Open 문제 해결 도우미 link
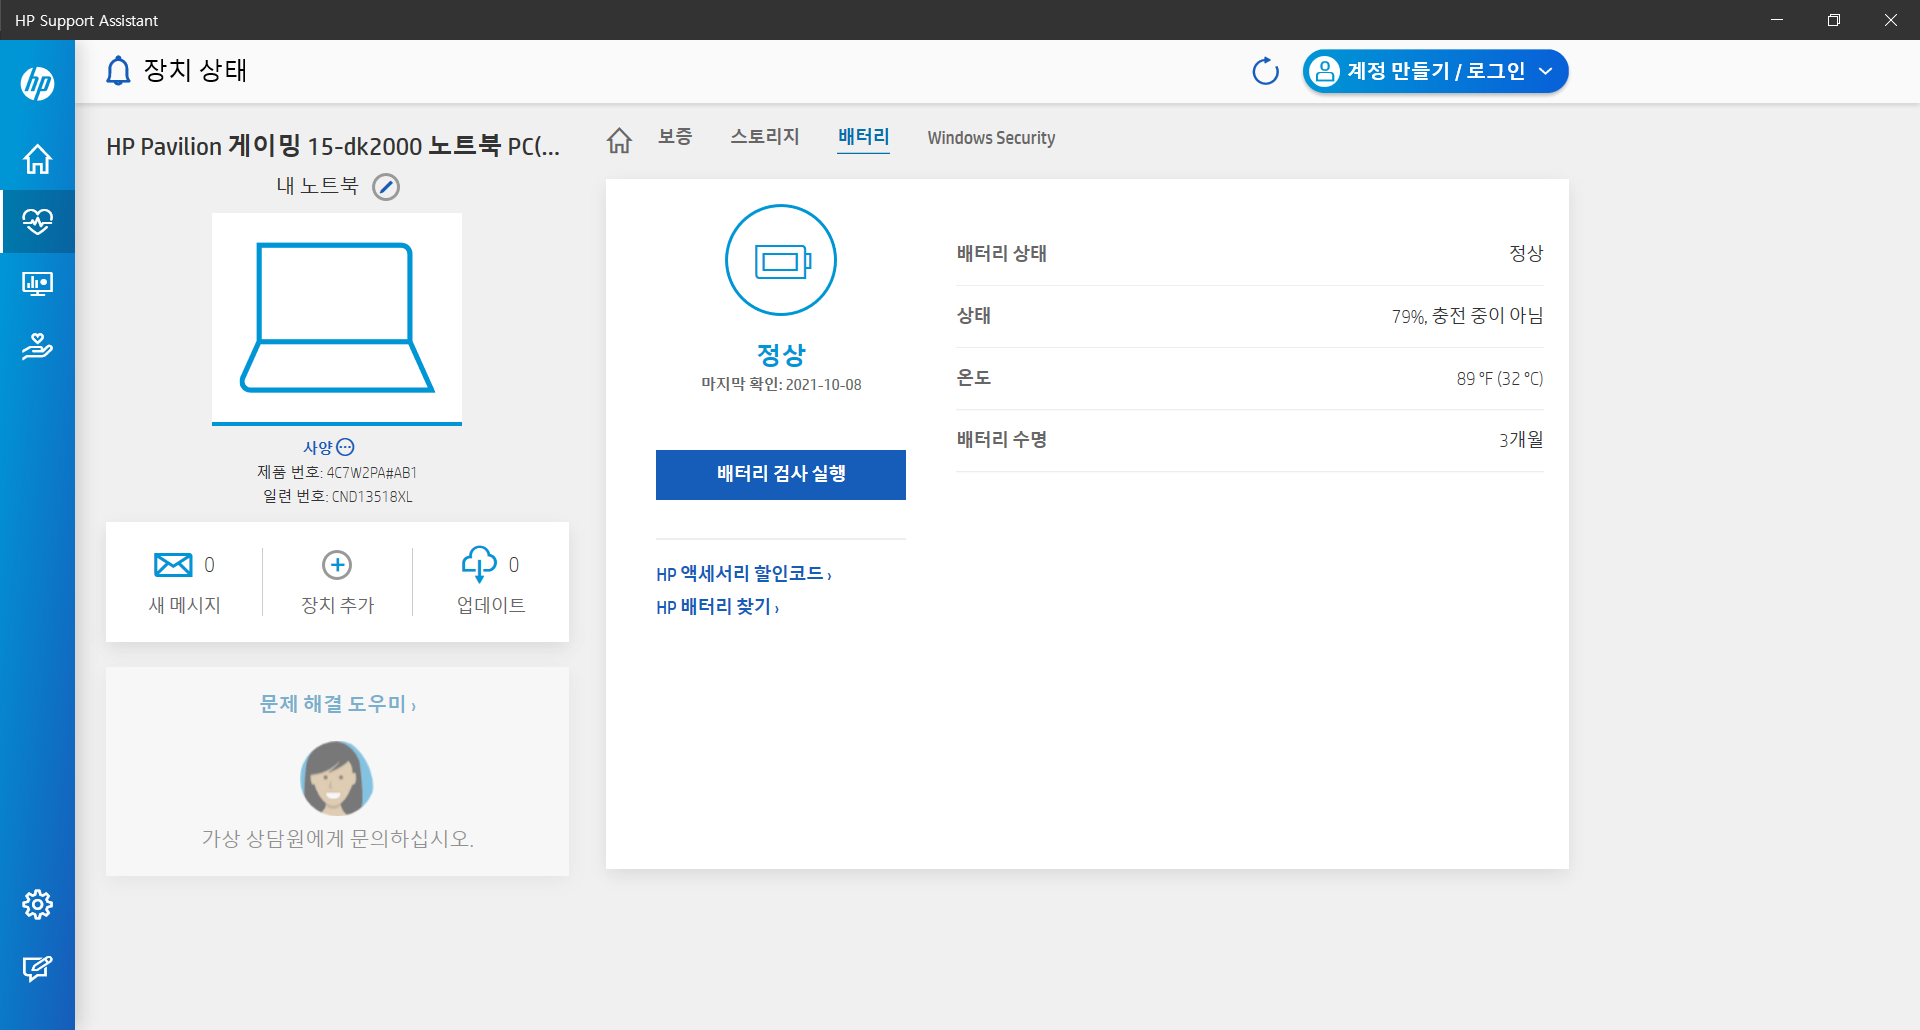1920x1030 pixels. point(338,704)
